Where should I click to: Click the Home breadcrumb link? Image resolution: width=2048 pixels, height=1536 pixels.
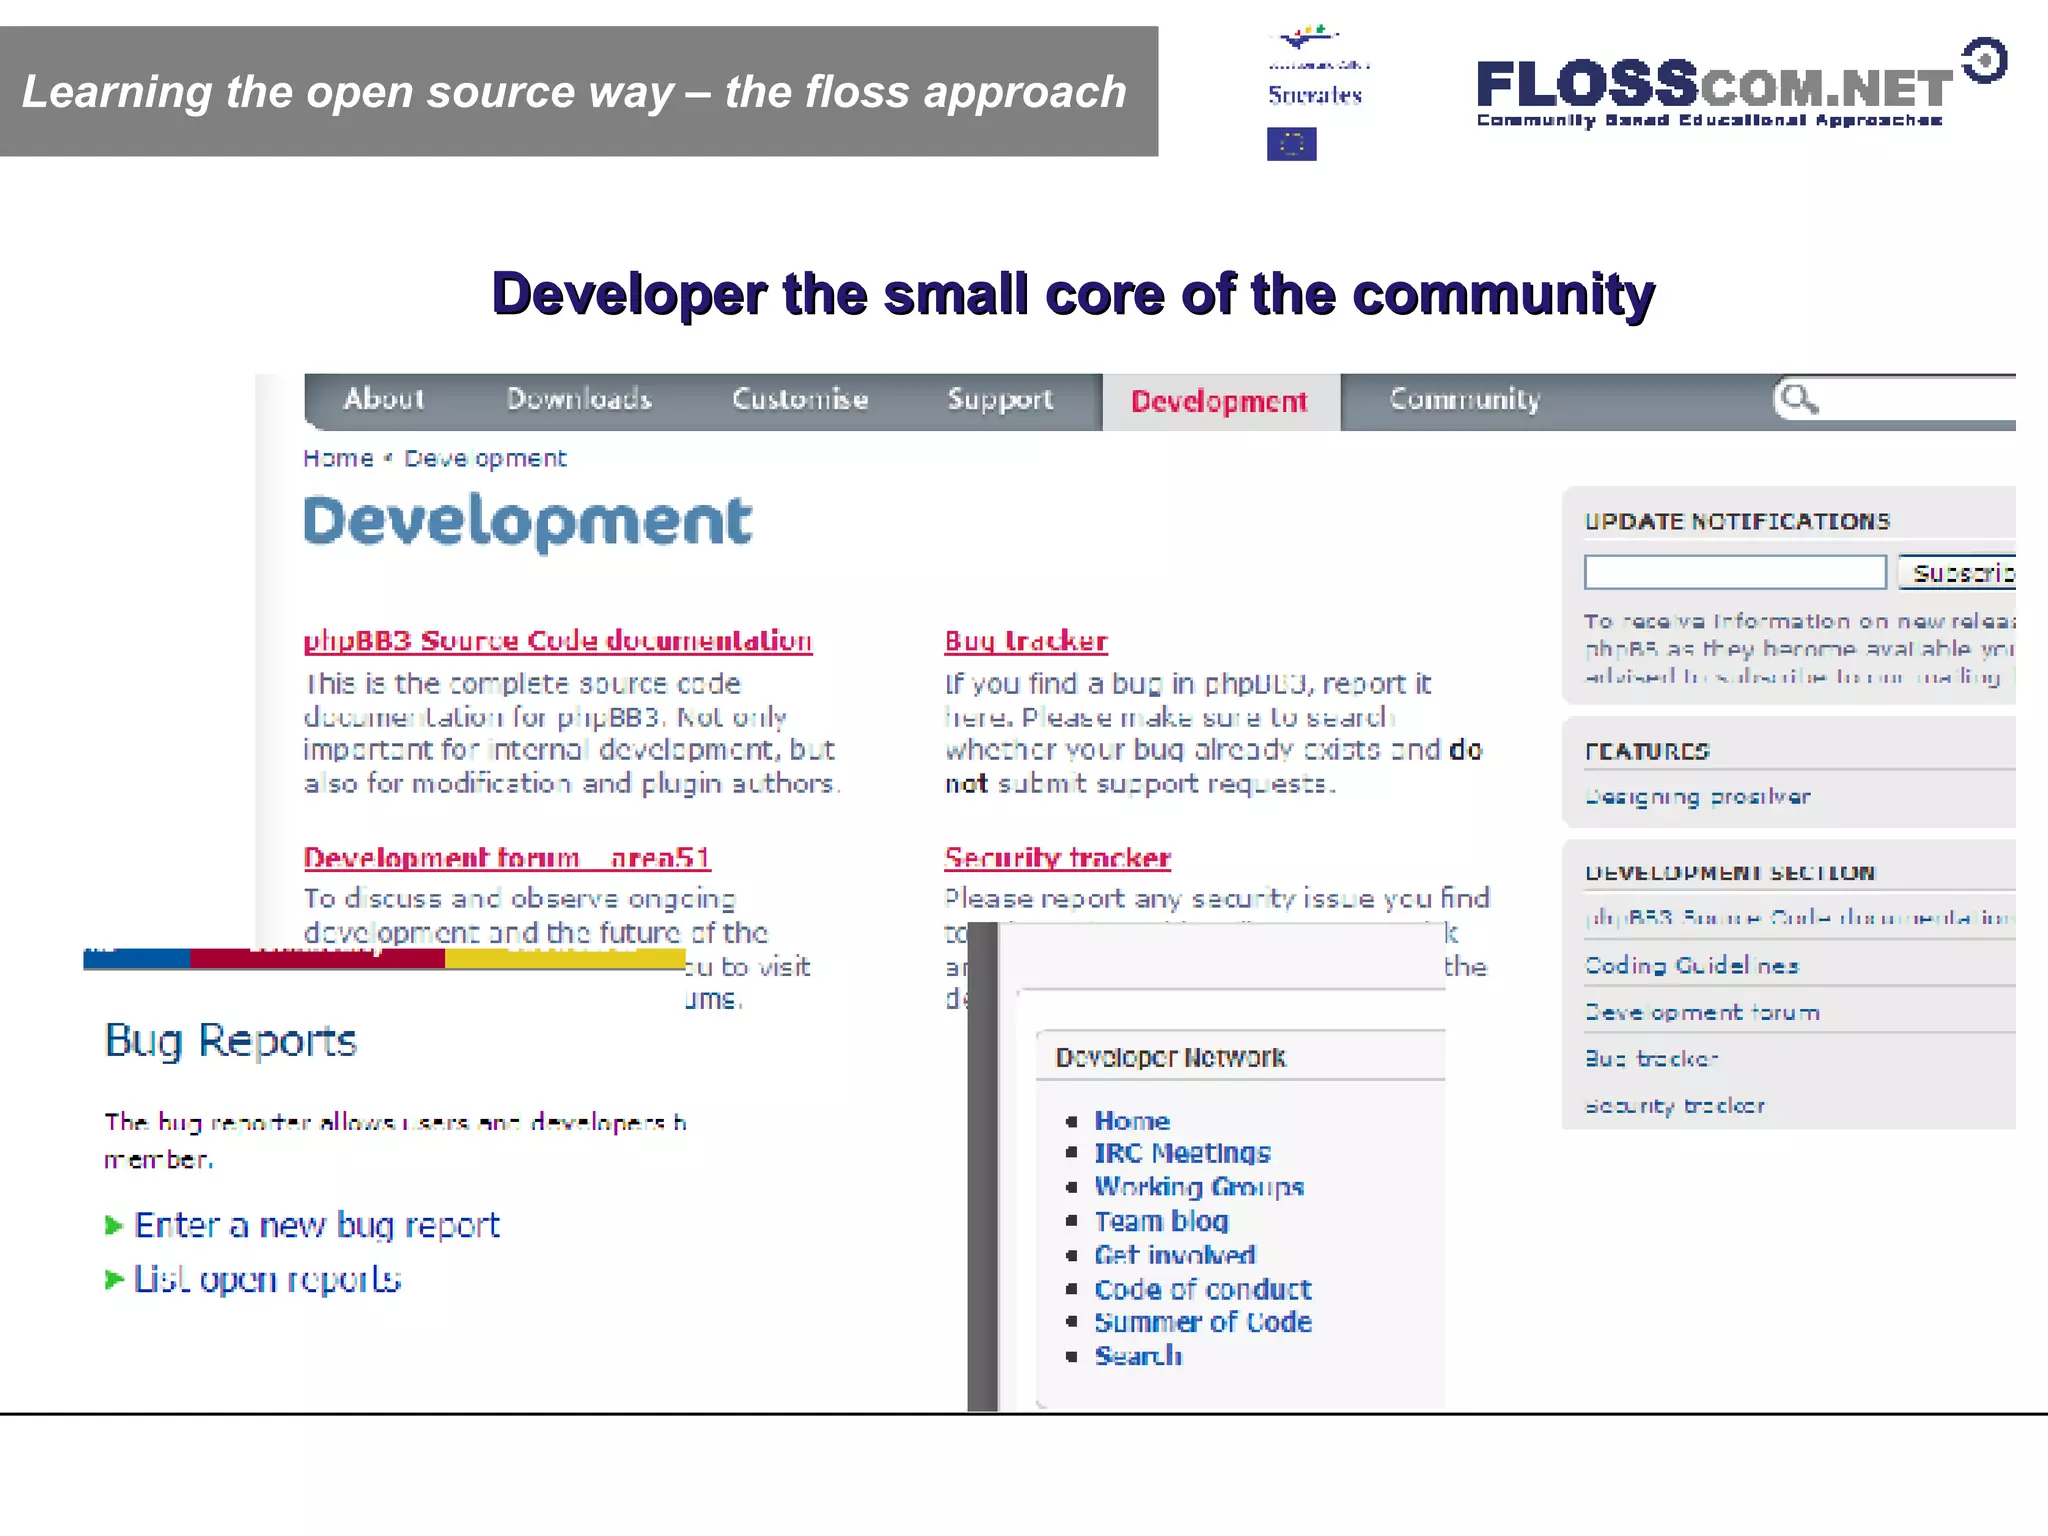pyautogui.click(x=338, y=458)
